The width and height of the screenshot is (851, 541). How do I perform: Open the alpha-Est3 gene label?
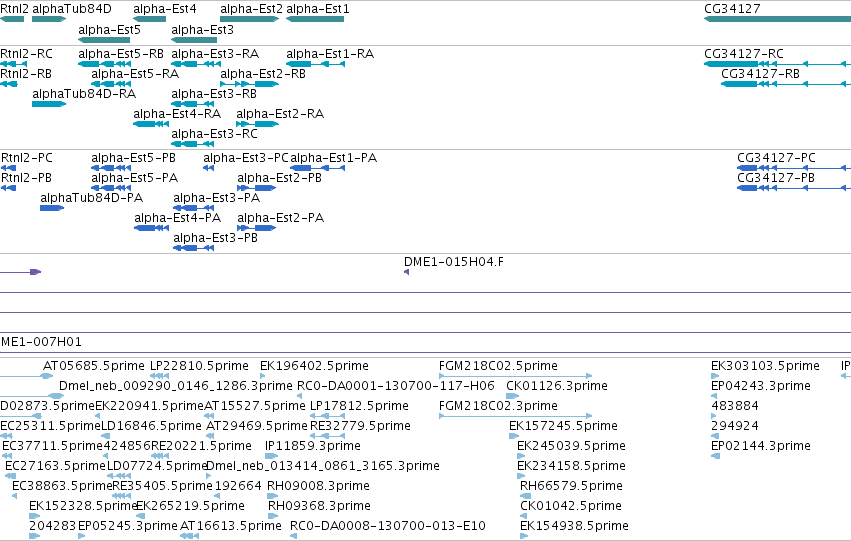coord(202,30)
